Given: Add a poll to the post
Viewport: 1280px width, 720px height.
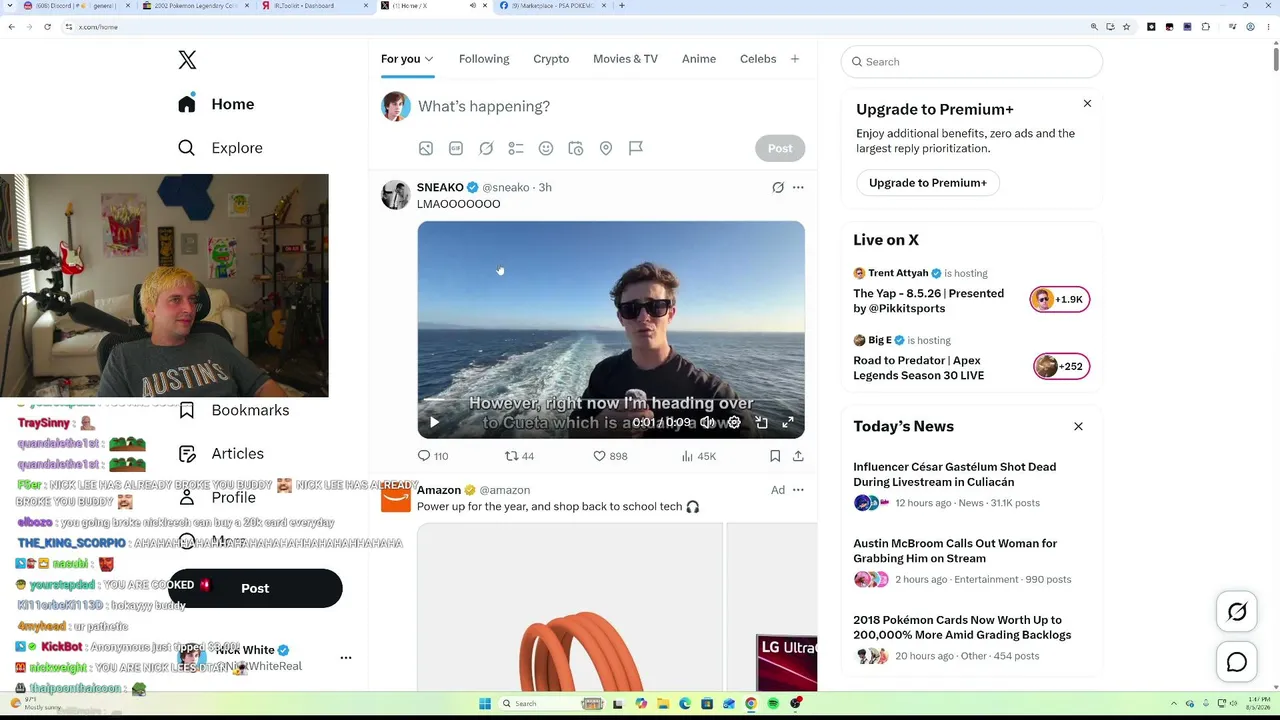Looking at the screenshot, I should [x=516, y=148].
